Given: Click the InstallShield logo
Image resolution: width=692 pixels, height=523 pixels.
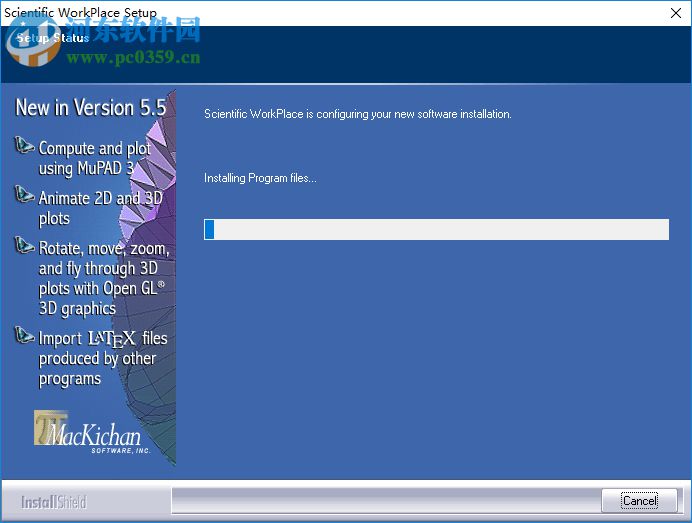Looking at the screenshot, I should [54, 502].
